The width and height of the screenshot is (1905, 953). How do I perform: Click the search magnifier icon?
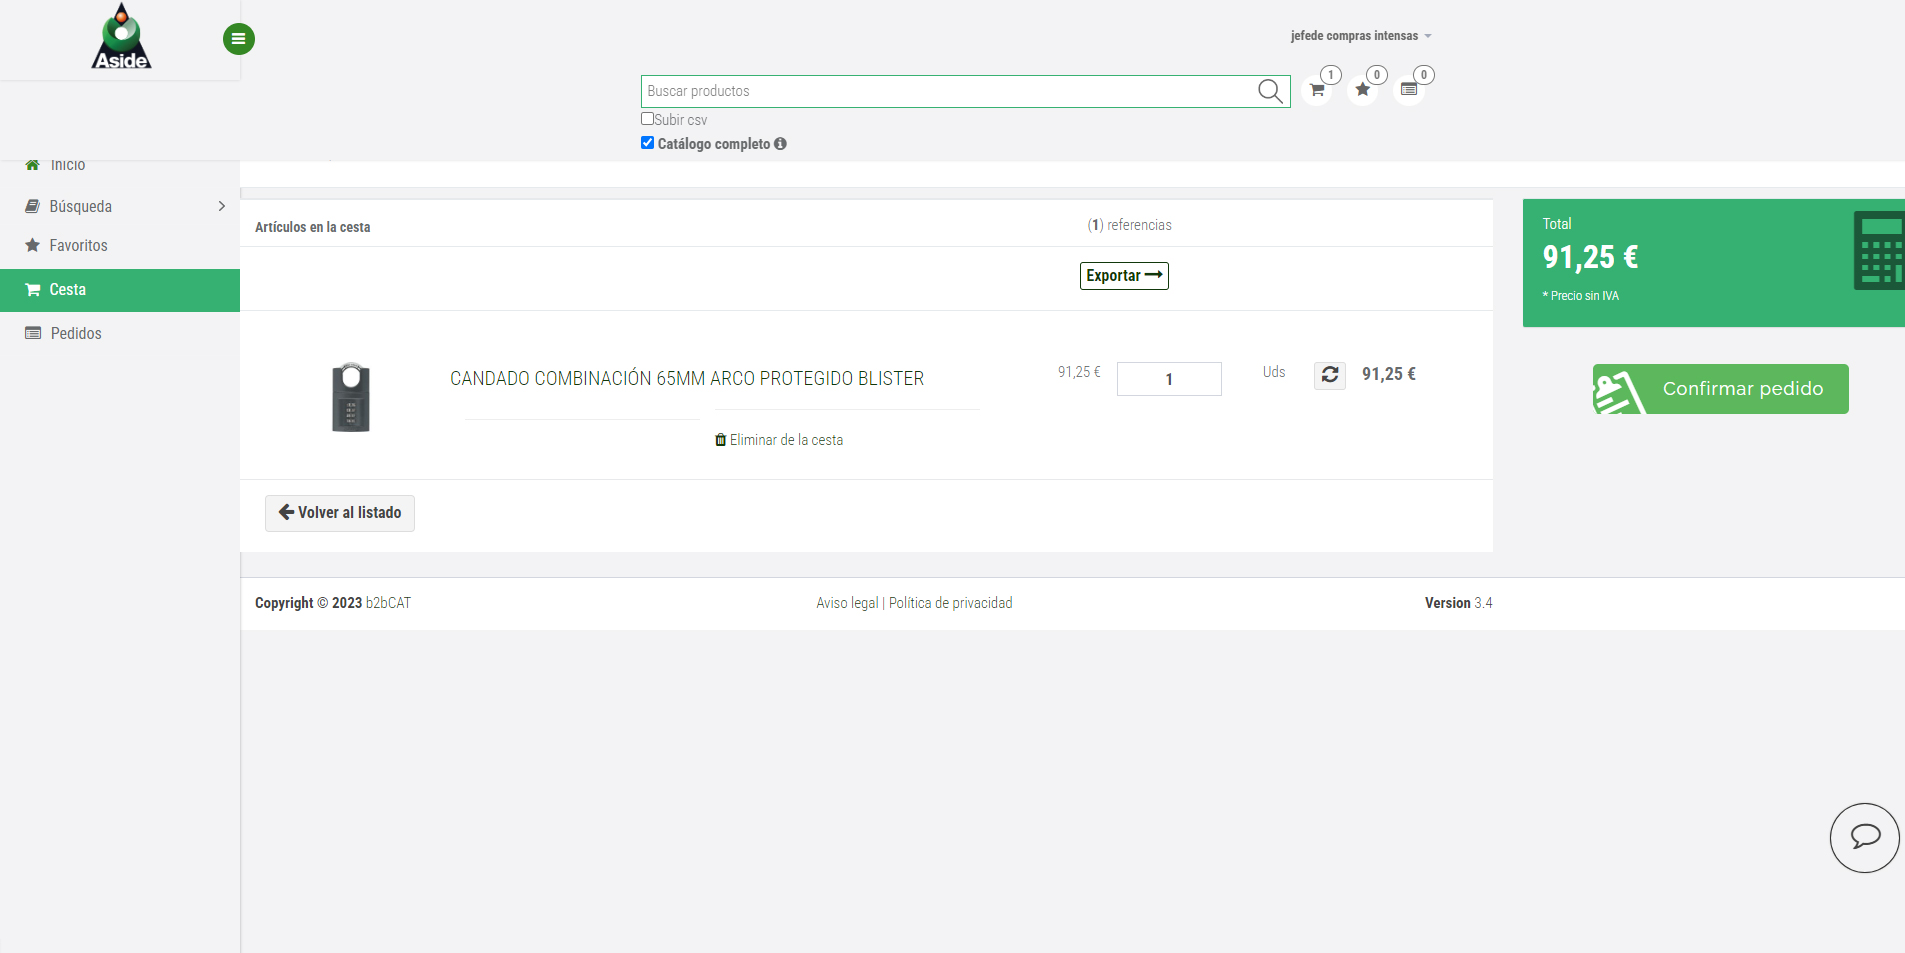1270,91
